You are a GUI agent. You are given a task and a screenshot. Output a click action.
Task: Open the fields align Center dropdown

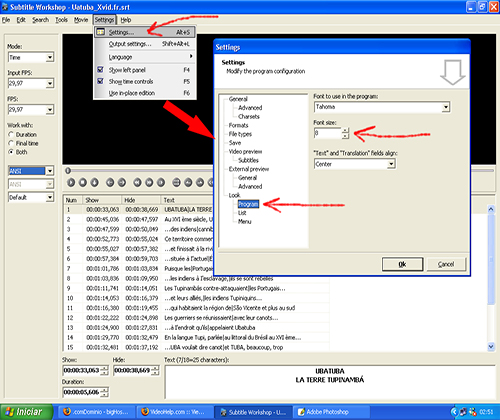[391, 164]
